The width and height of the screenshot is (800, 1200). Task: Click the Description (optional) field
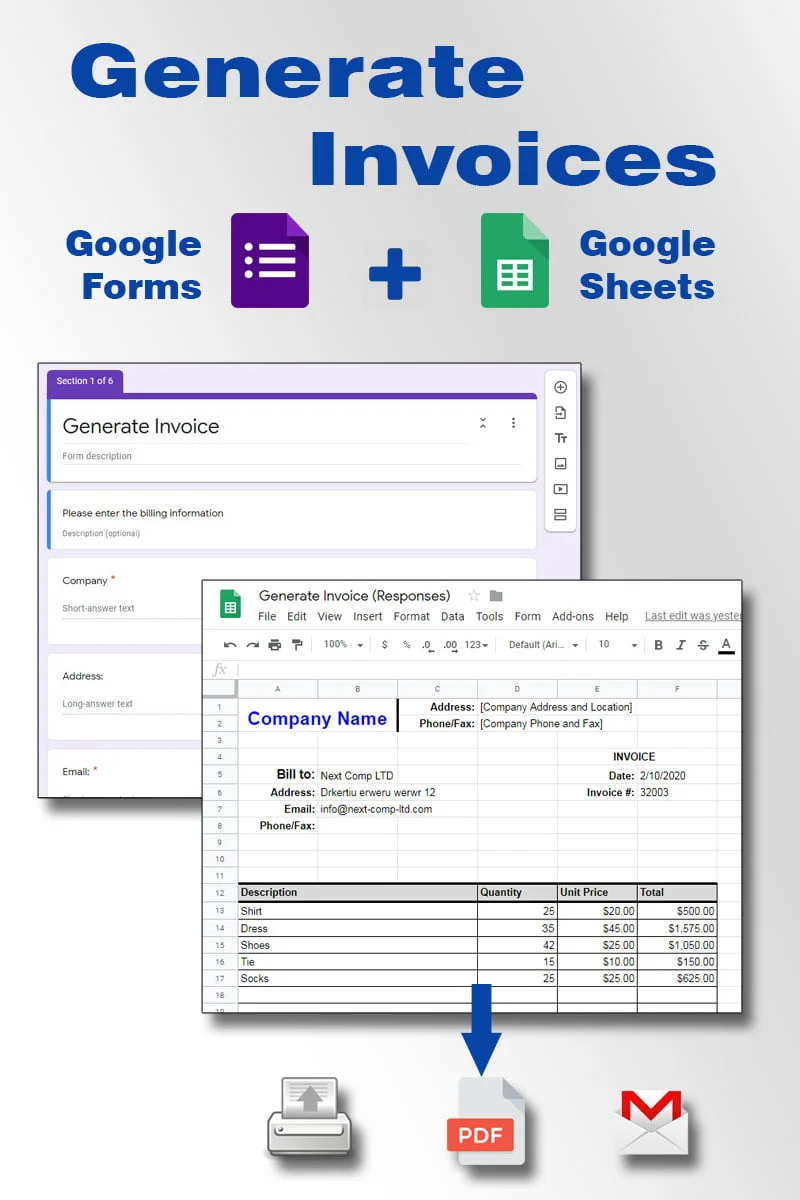(101, 533)
